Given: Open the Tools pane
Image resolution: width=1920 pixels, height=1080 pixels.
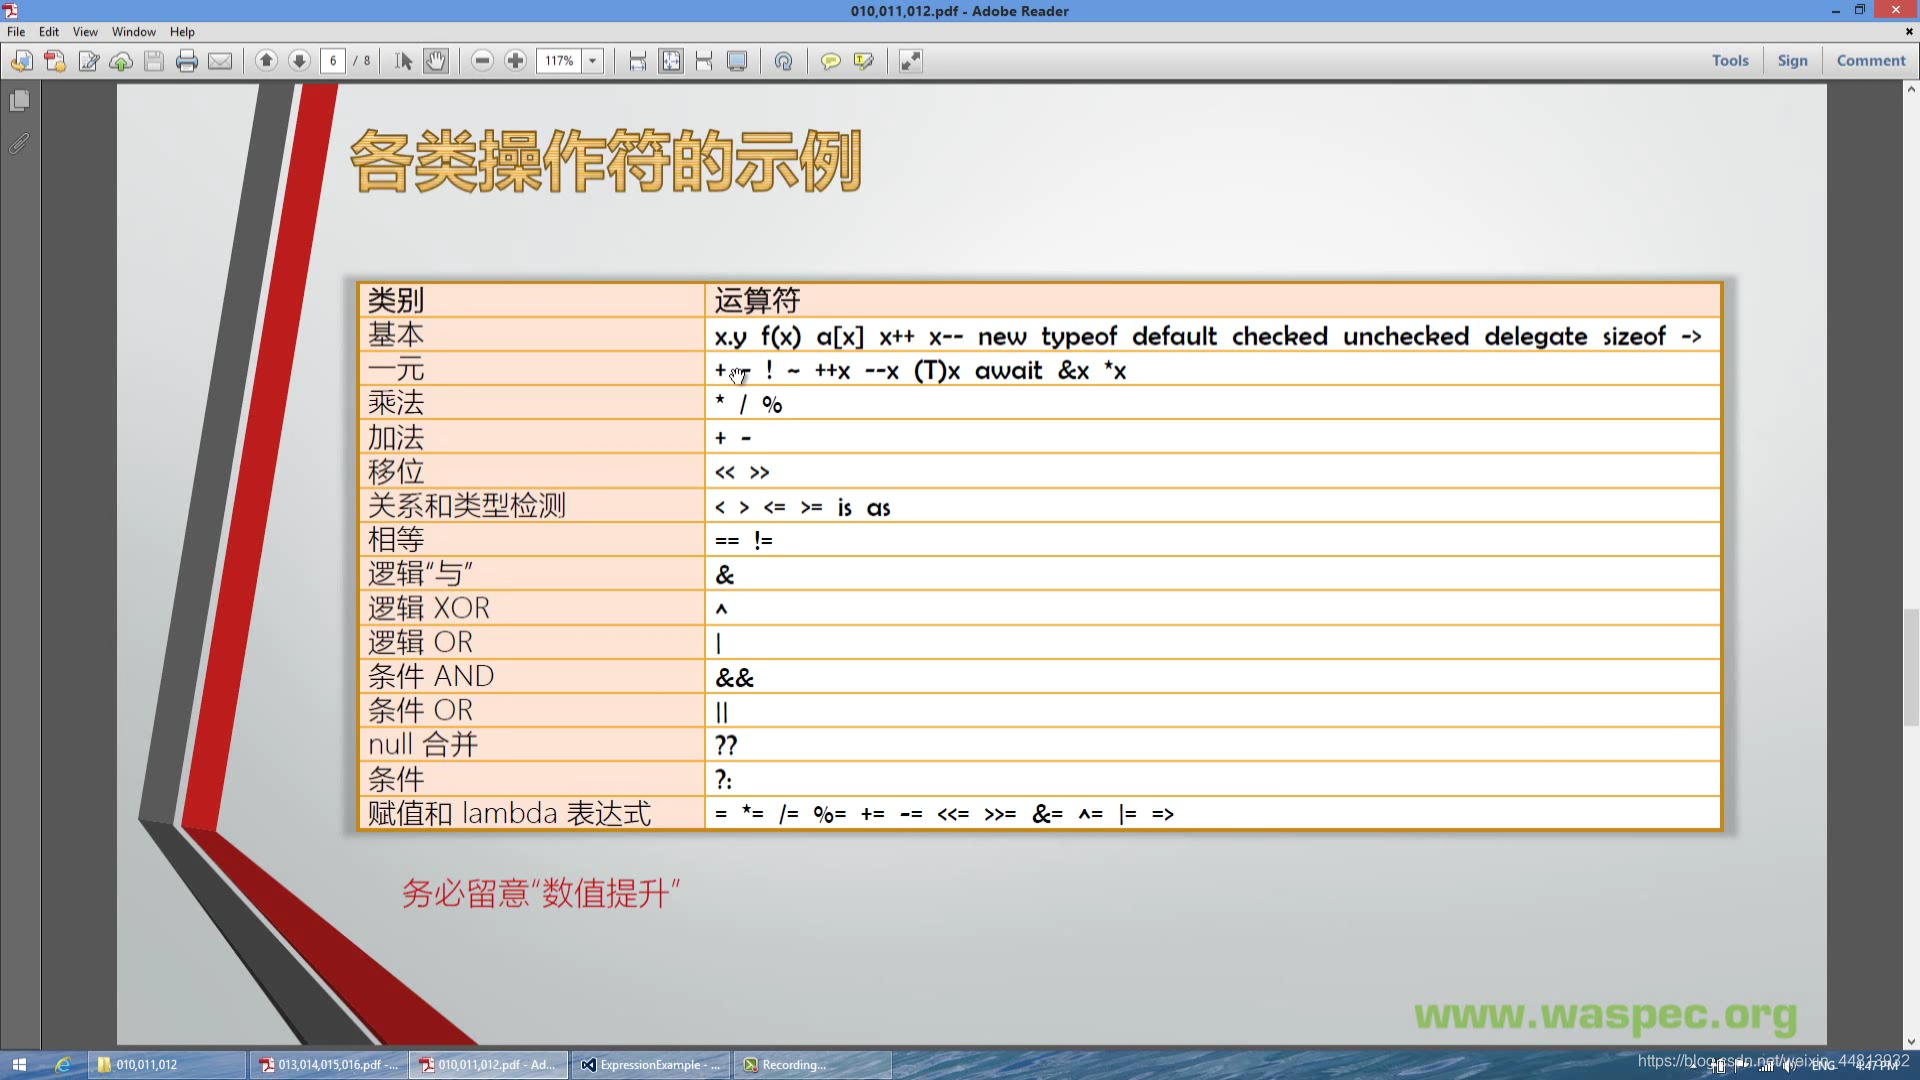Looking at the screenshot, I should [1730, 60].
